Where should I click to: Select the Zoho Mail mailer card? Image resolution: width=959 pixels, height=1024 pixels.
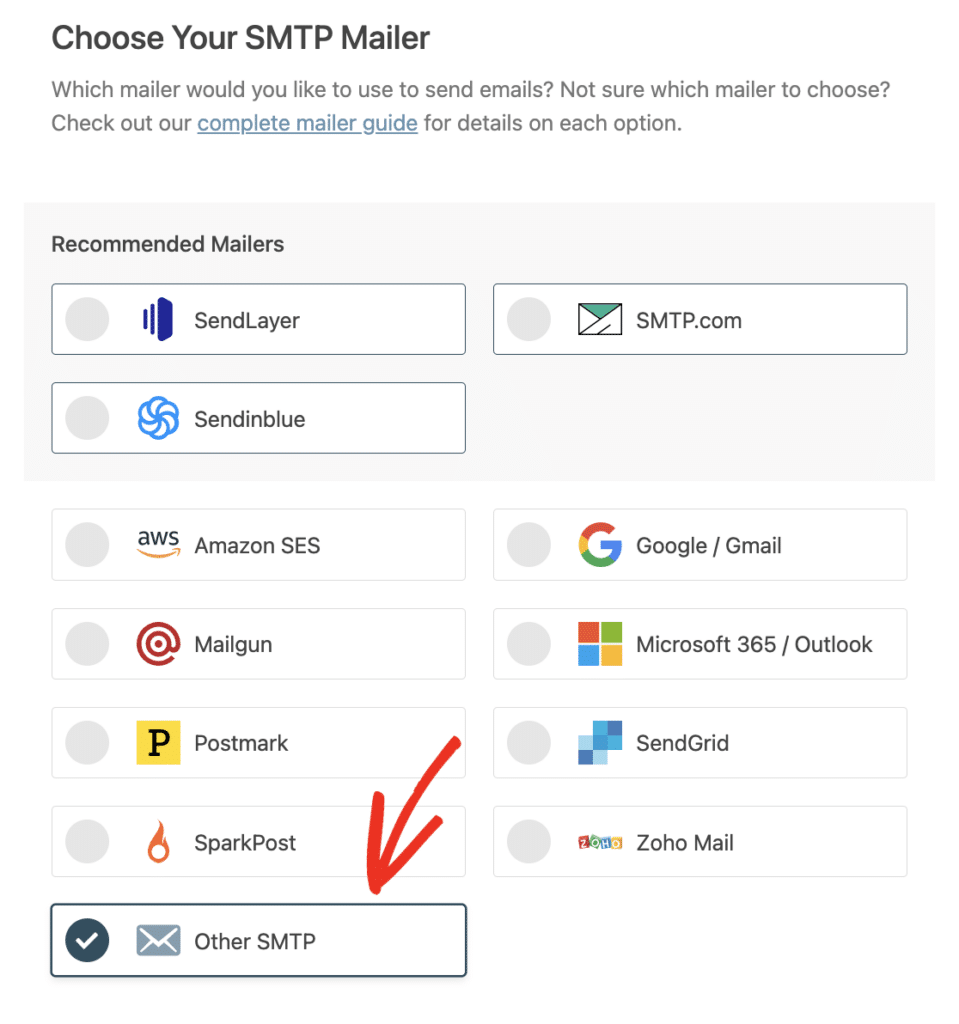click(x=700, y=842)
